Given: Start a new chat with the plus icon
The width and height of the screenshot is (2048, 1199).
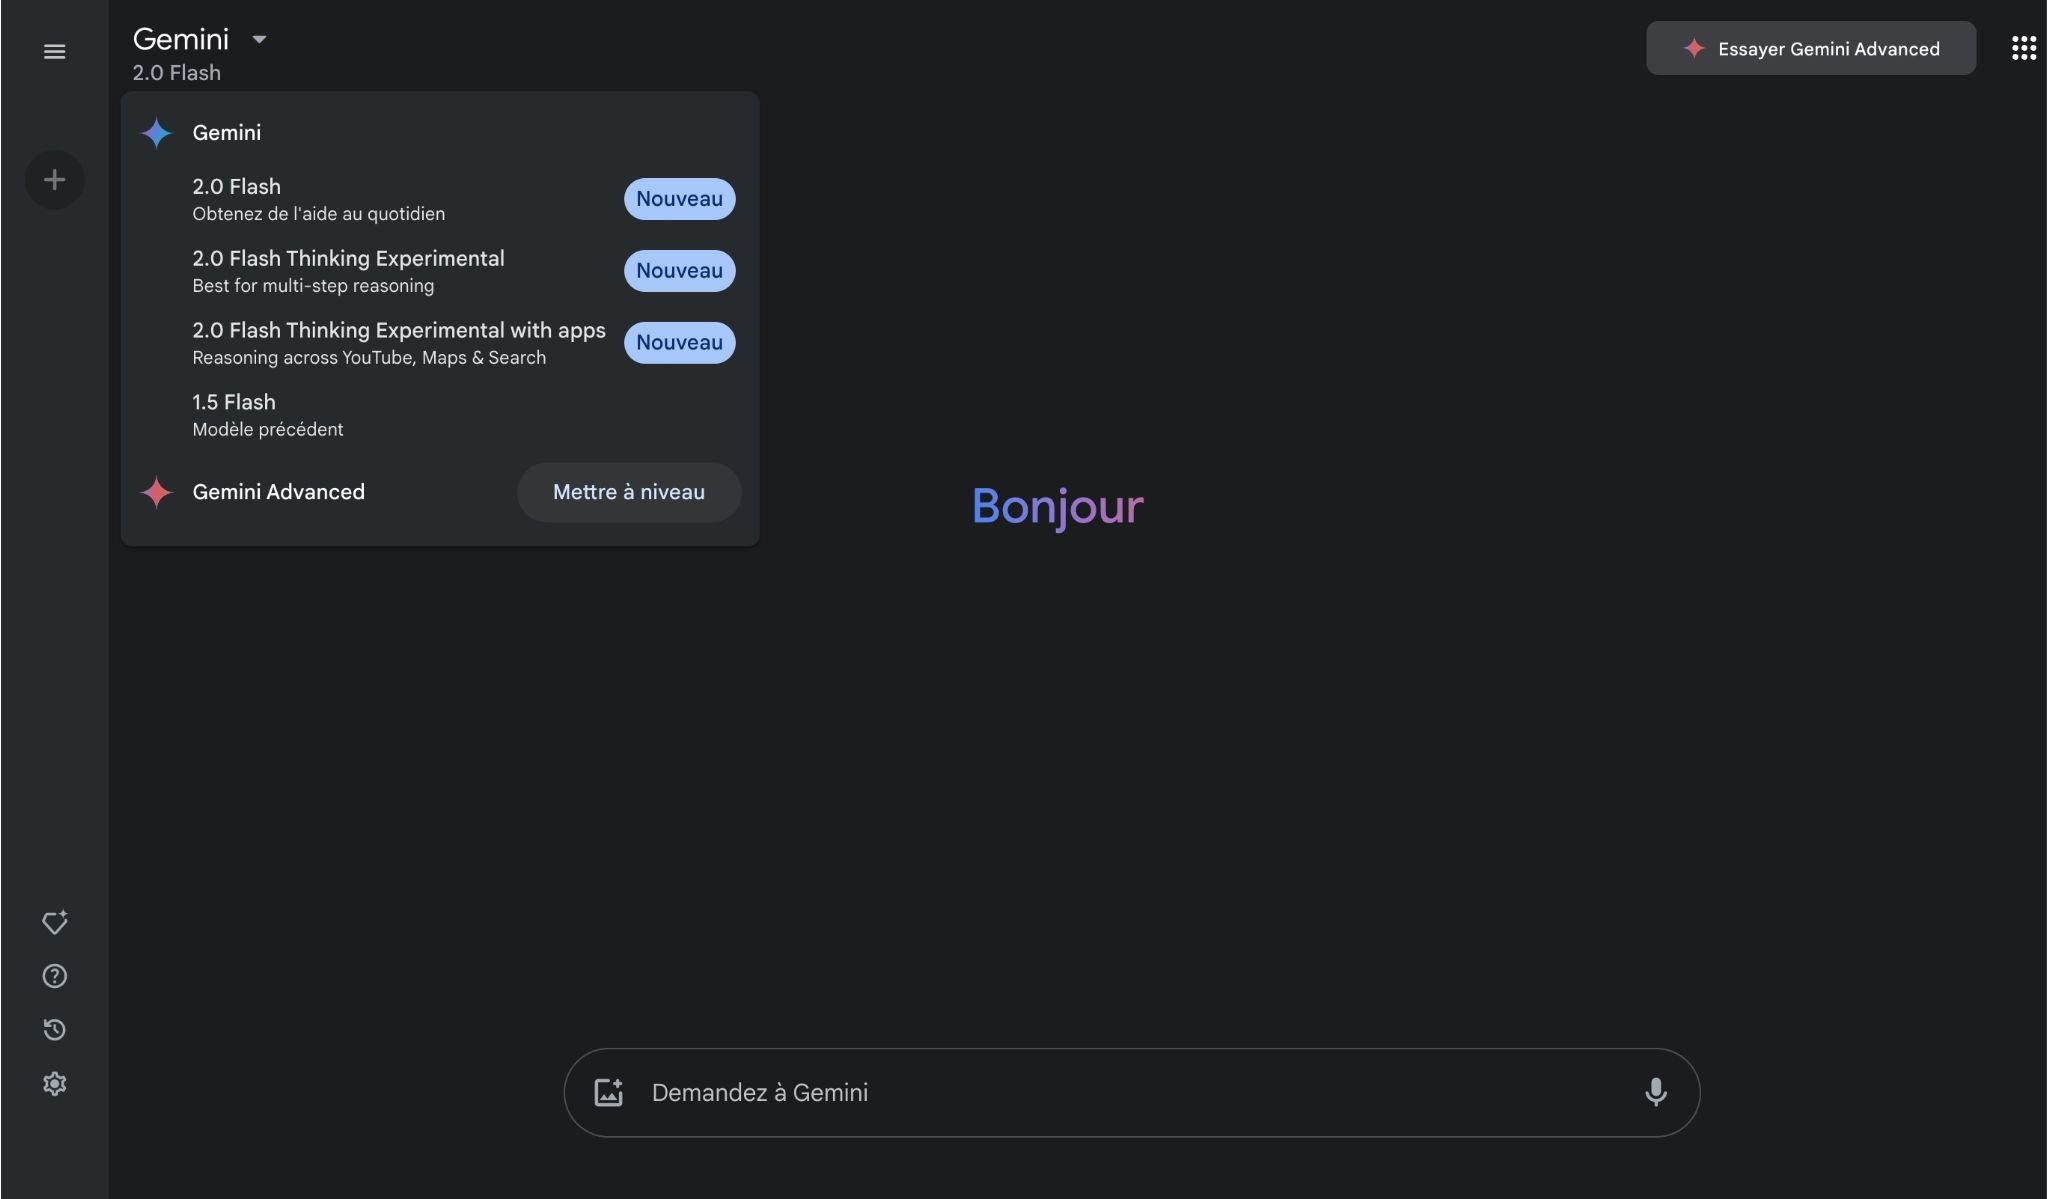Looking at the screenshot, I should tap(54, 179).
